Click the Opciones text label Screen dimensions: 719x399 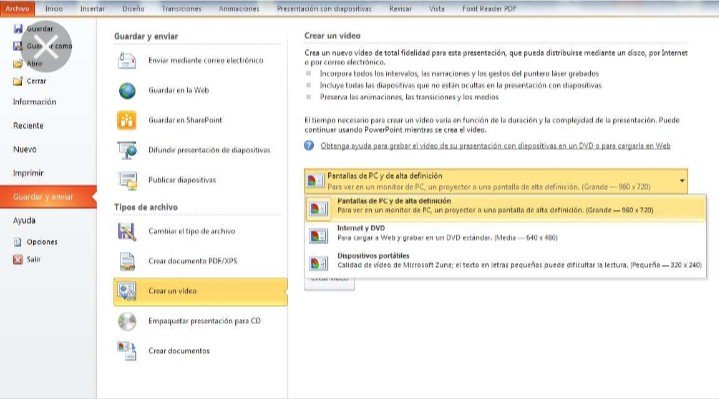tap(42, 242)
